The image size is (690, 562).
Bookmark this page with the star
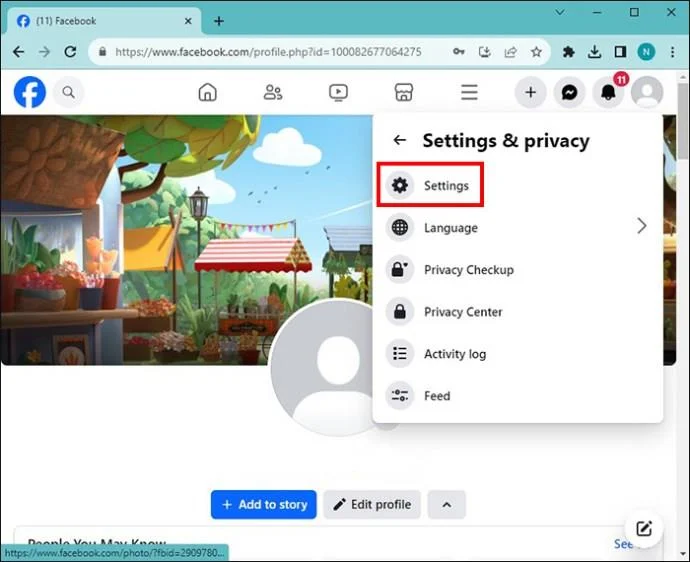tap(536, 52)
